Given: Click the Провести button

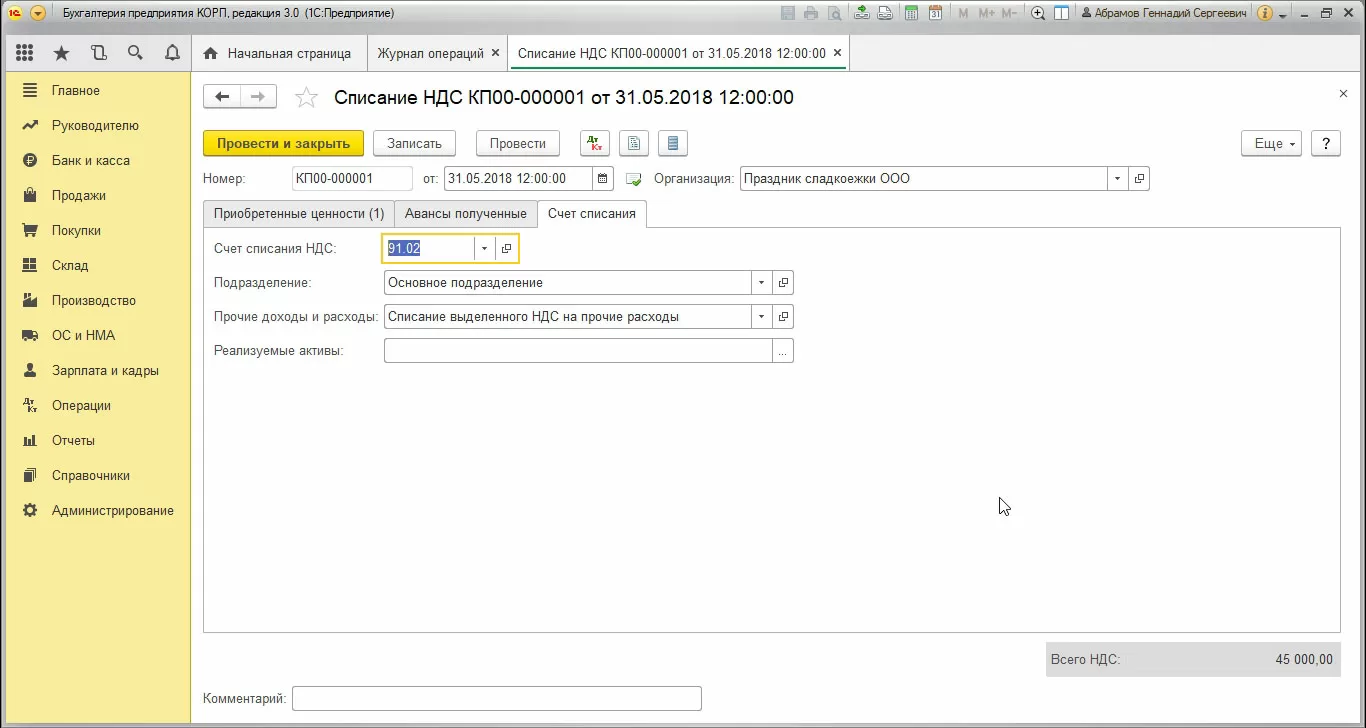Looking at the screenshot, I should (x=518, y=143).
